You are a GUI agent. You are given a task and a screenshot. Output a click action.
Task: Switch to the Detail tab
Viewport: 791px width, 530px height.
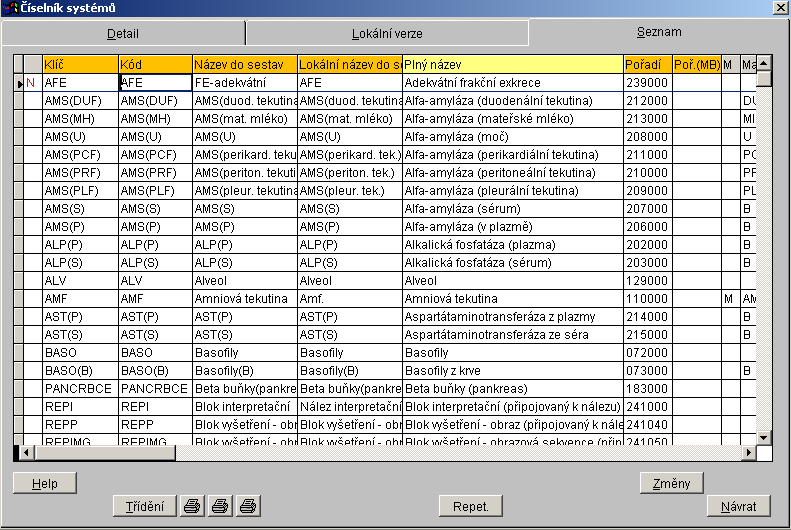point(123,34)
